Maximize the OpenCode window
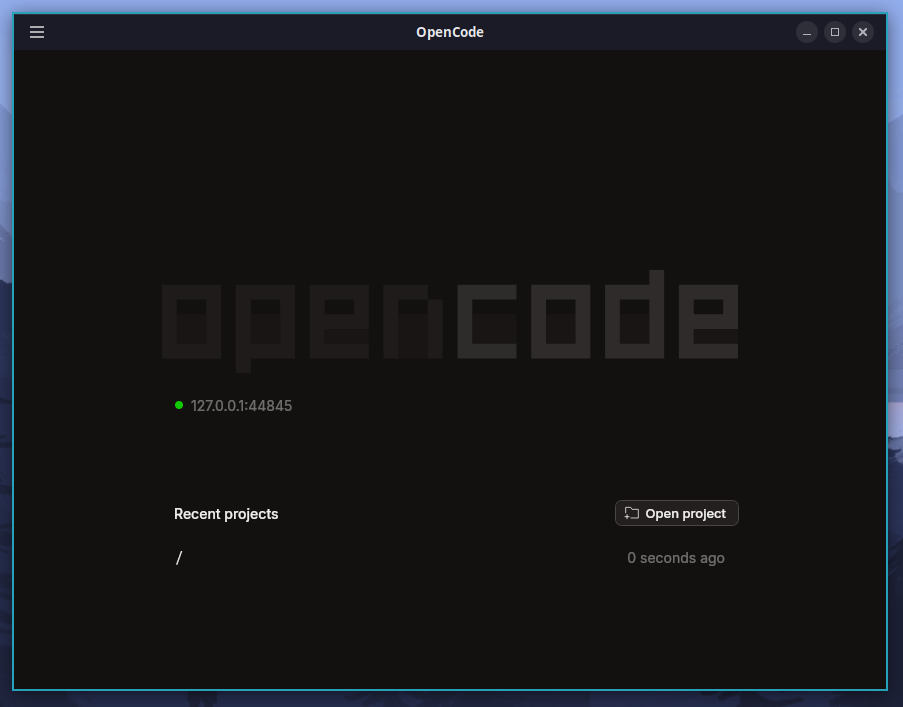This screenshot has height=707, width=903. (834, 32)
